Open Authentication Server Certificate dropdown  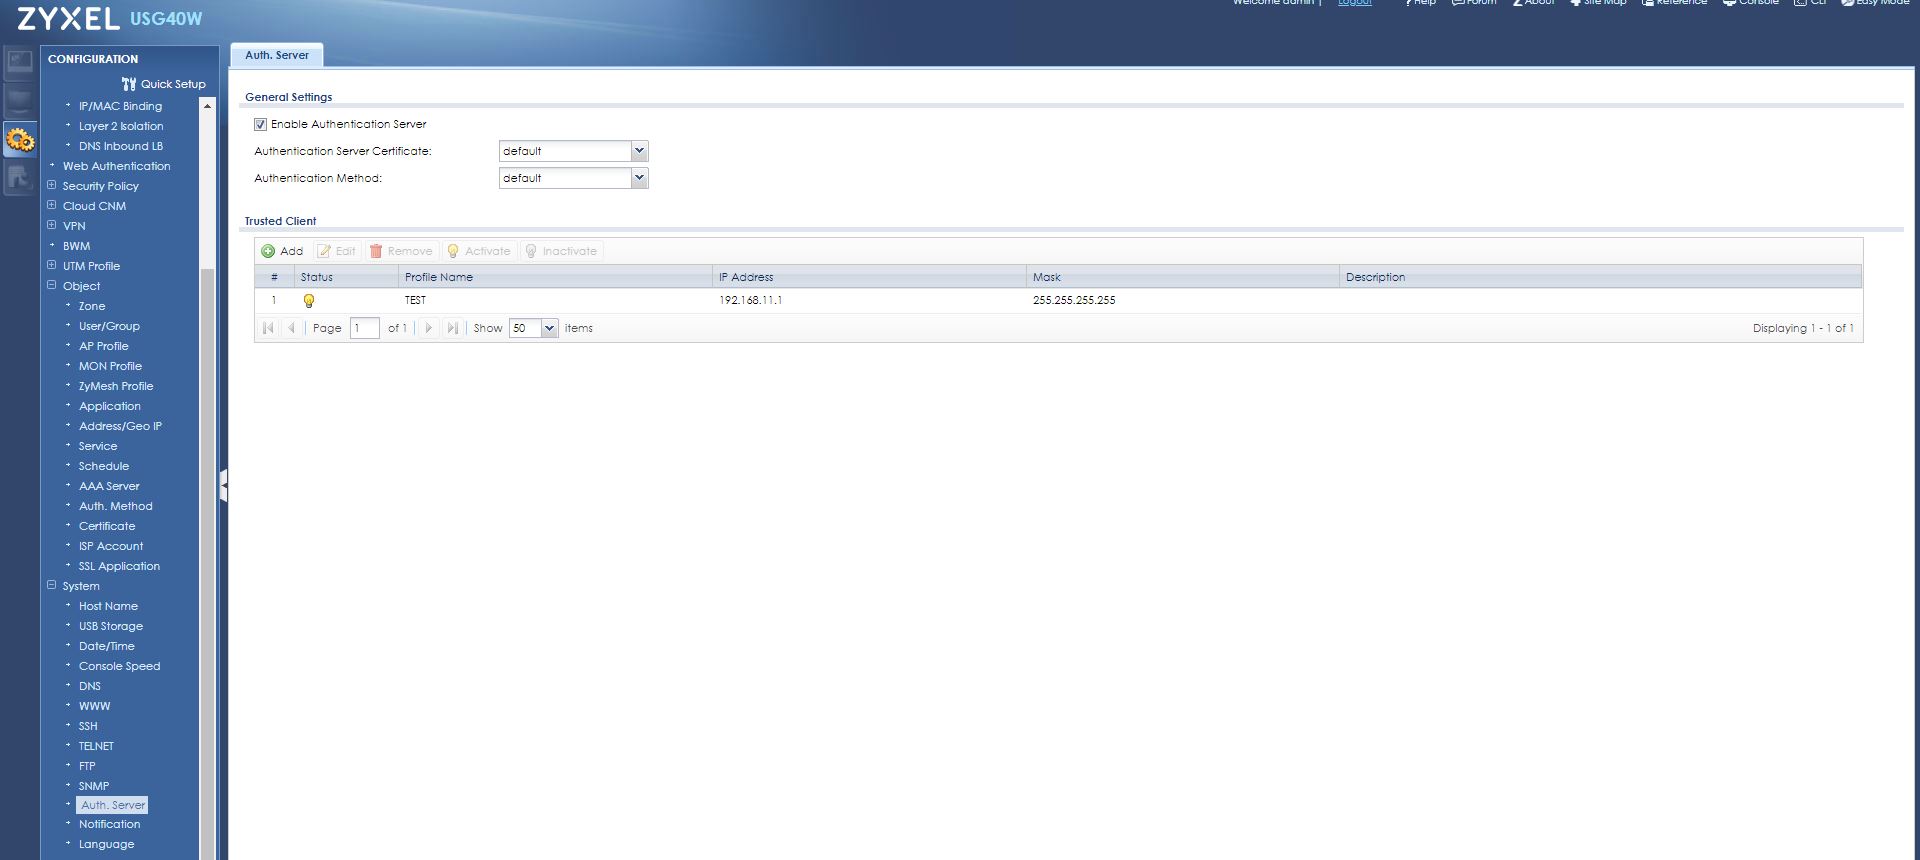[639, 151]
